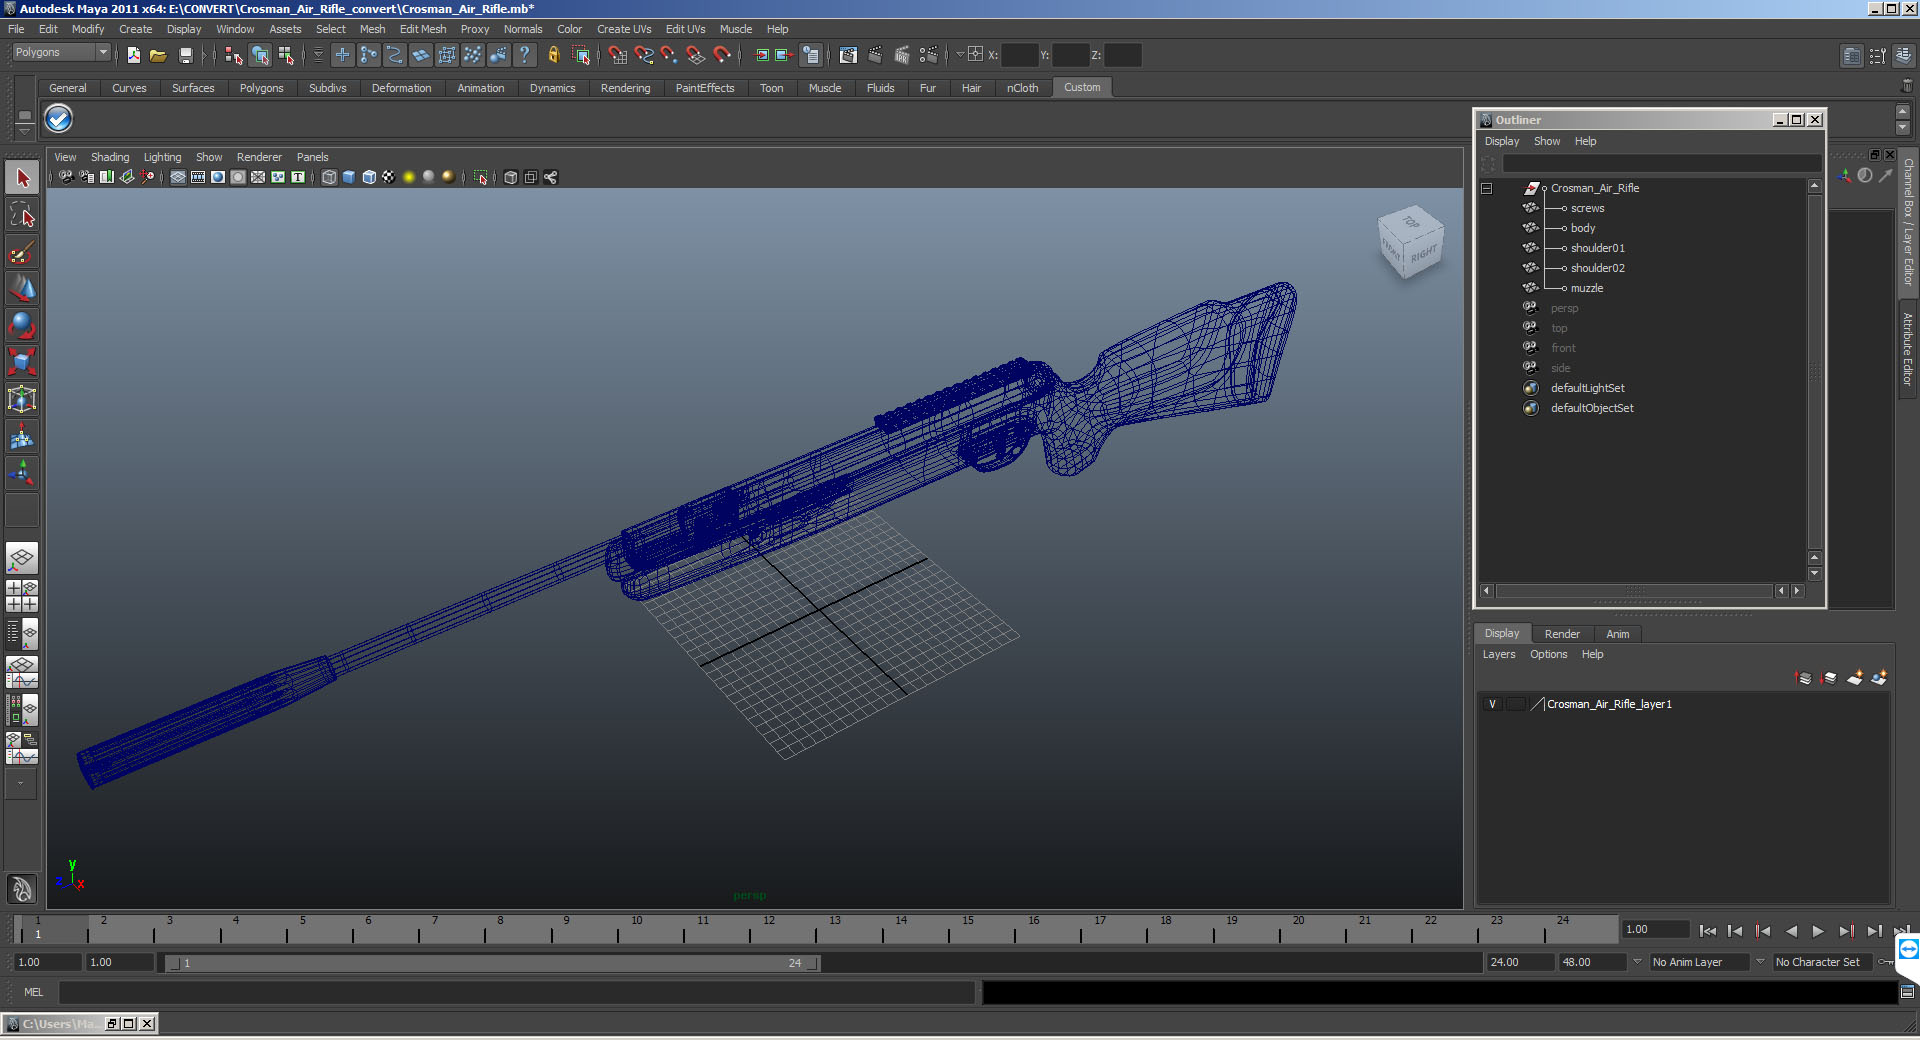Toggle display type box of Crosman_Air_Rifle_layer1
This screenshot has height=1040, width=1920.
(x=1516, y=704)
